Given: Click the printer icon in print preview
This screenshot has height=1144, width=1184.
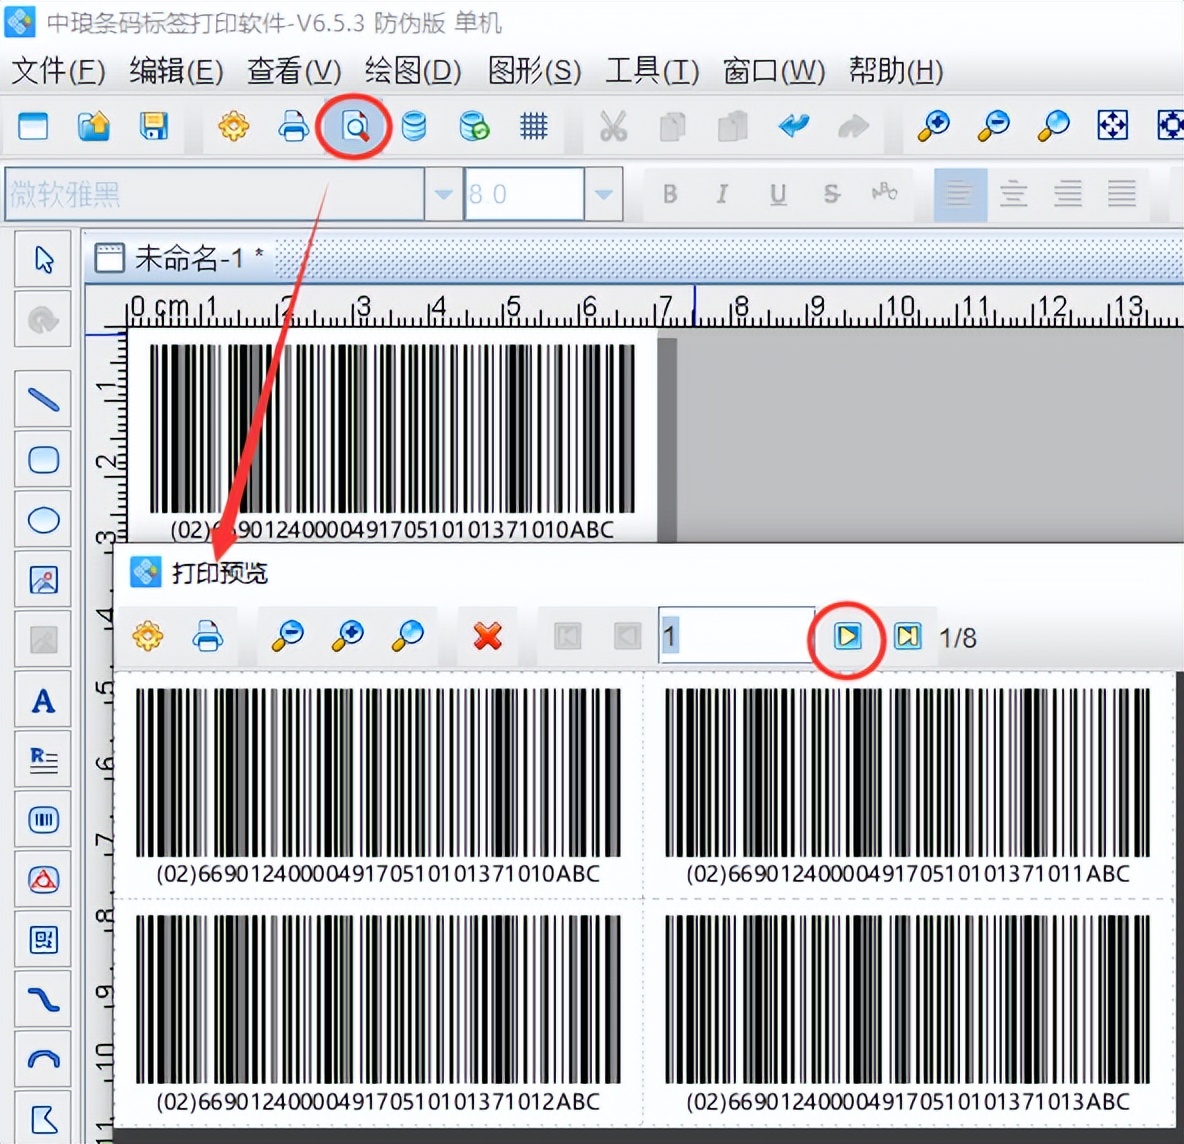Looking at the screenshot, I should tap(208, 636).
